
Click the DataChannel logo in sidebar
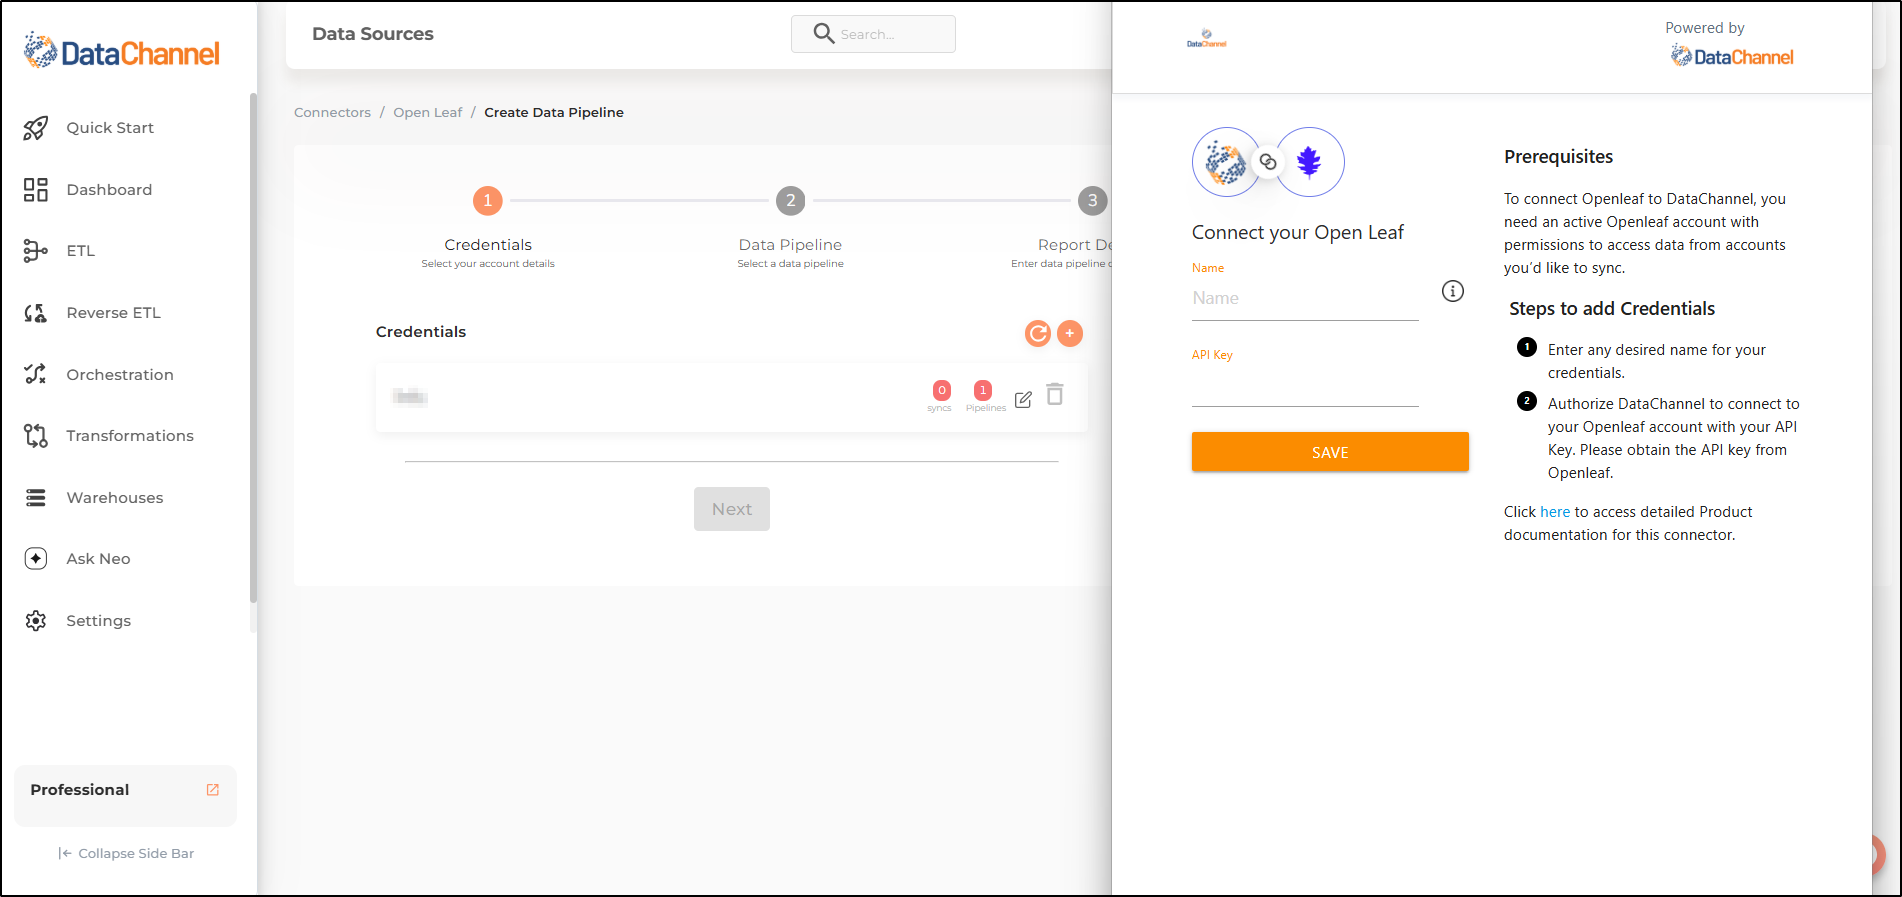(121, 51)
